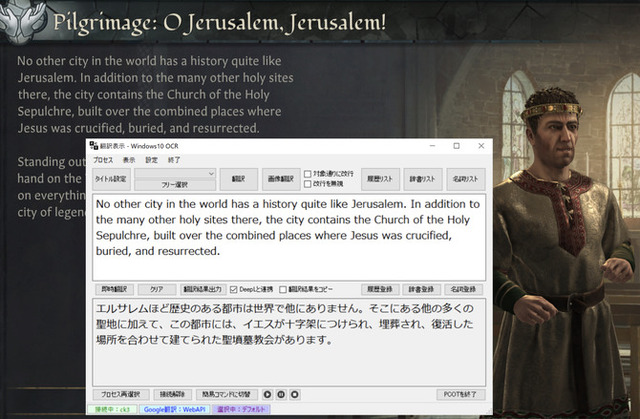Enable 対象通りに改行 checkbox
This screenshot has width=640, height=419.
307,173
